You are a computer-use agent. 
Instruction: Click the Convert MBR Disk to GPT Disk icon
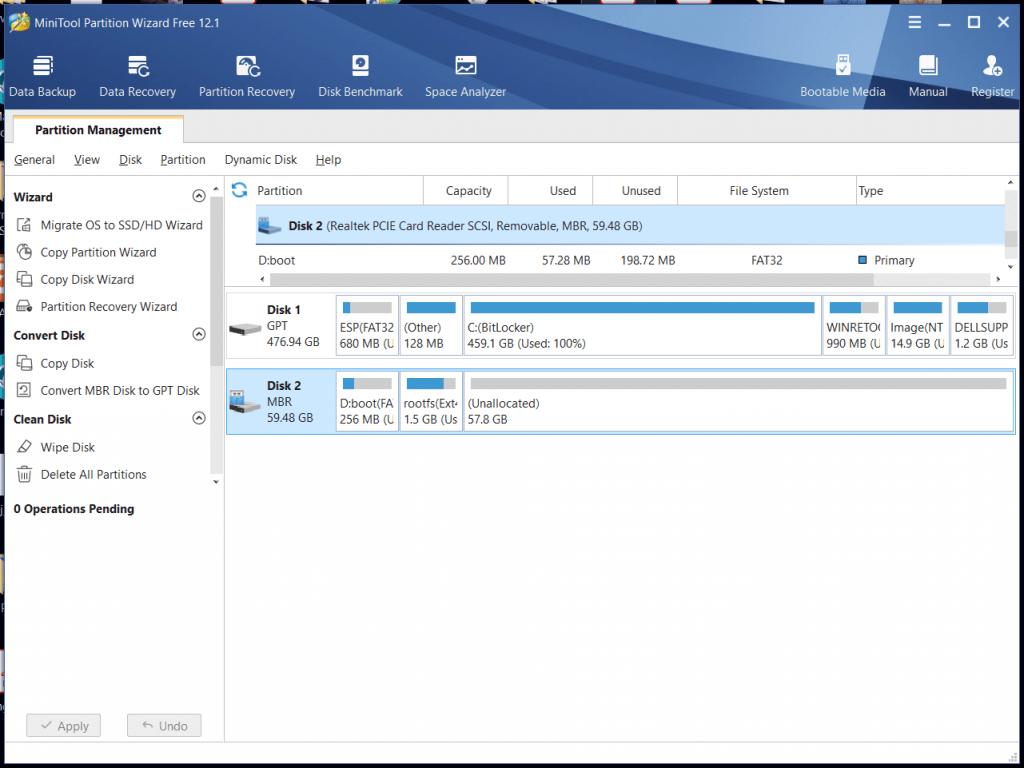coord(24,391)
